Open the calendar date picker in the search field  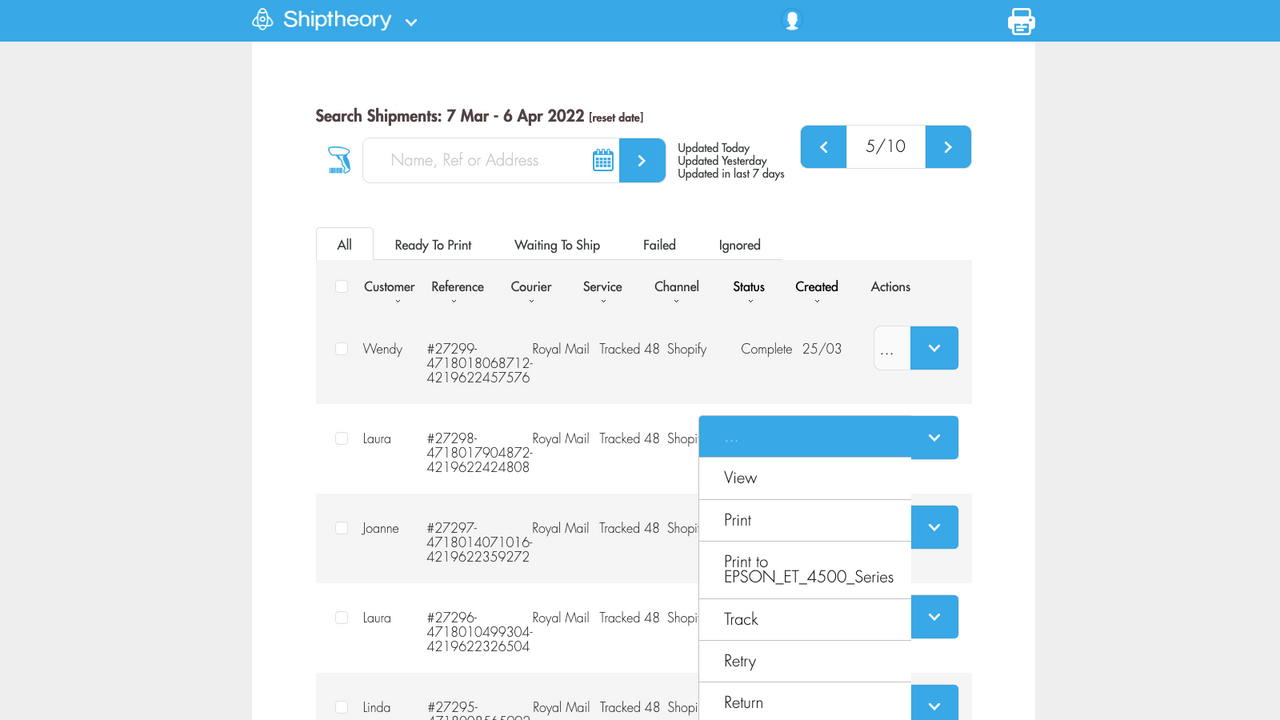pos(603,160)
